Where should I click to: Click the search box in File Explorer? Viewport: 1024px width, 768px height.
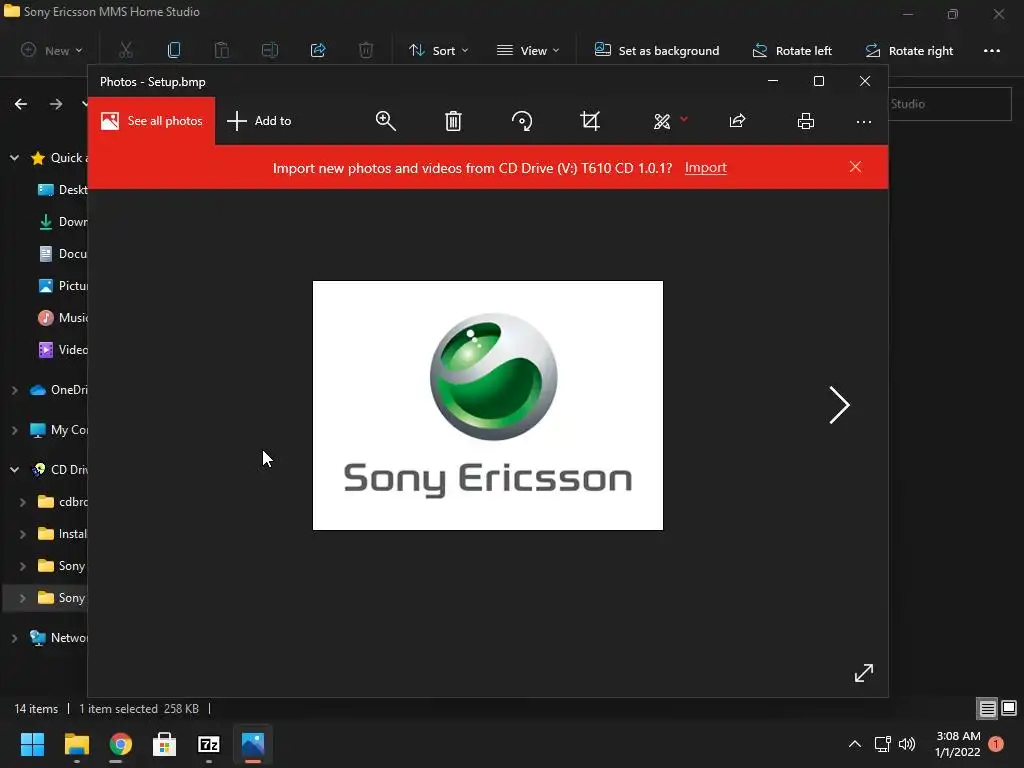tap(950, 104)
